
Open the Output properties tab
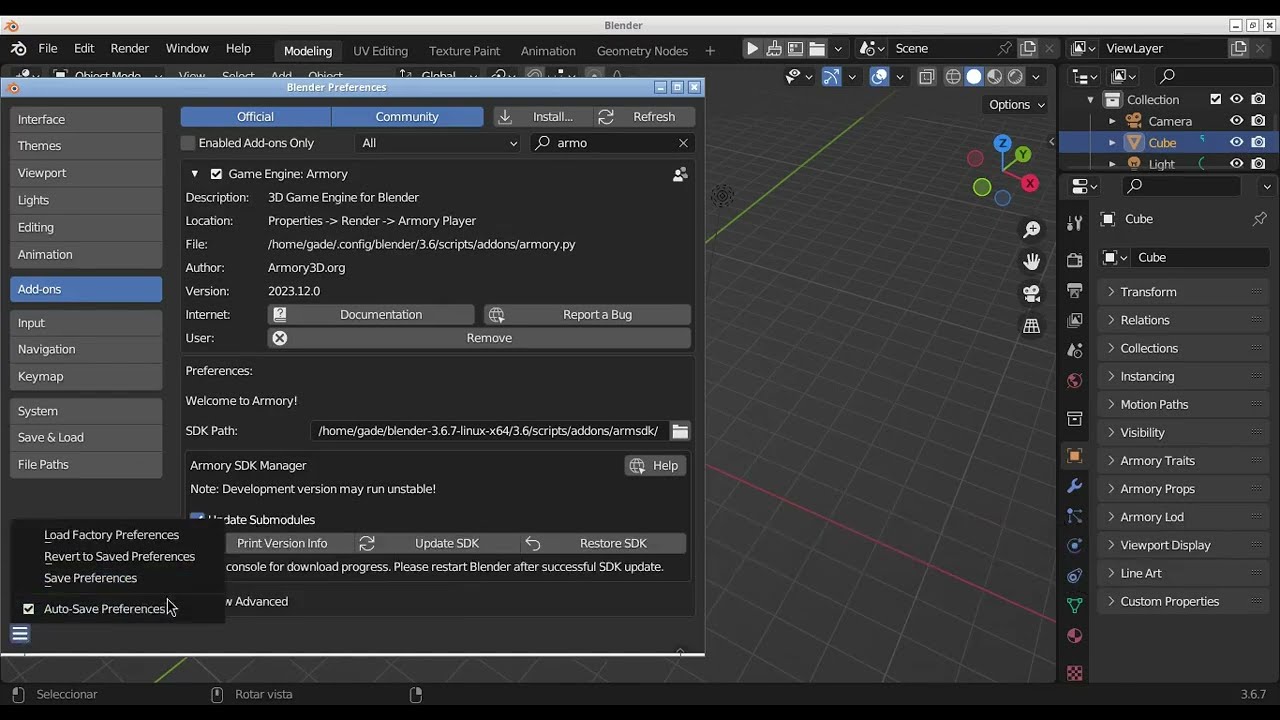[1074, 291]
